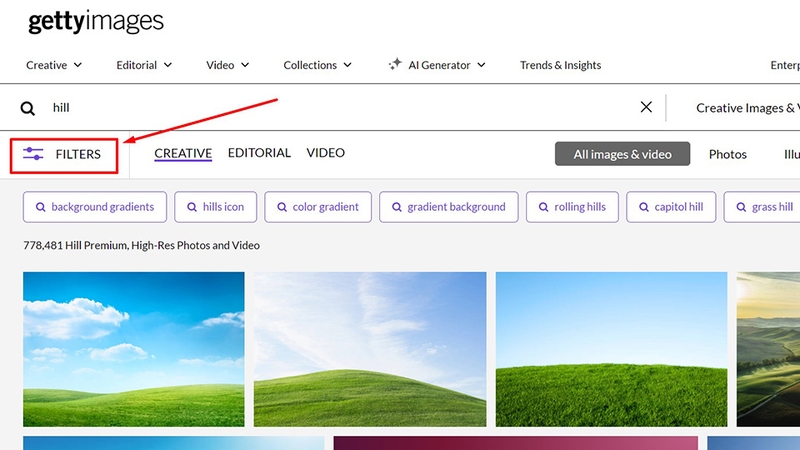The height and width of the screenshot is (450, 800).
Task: Search for background gradients suggestion
Action: [95, 207]
